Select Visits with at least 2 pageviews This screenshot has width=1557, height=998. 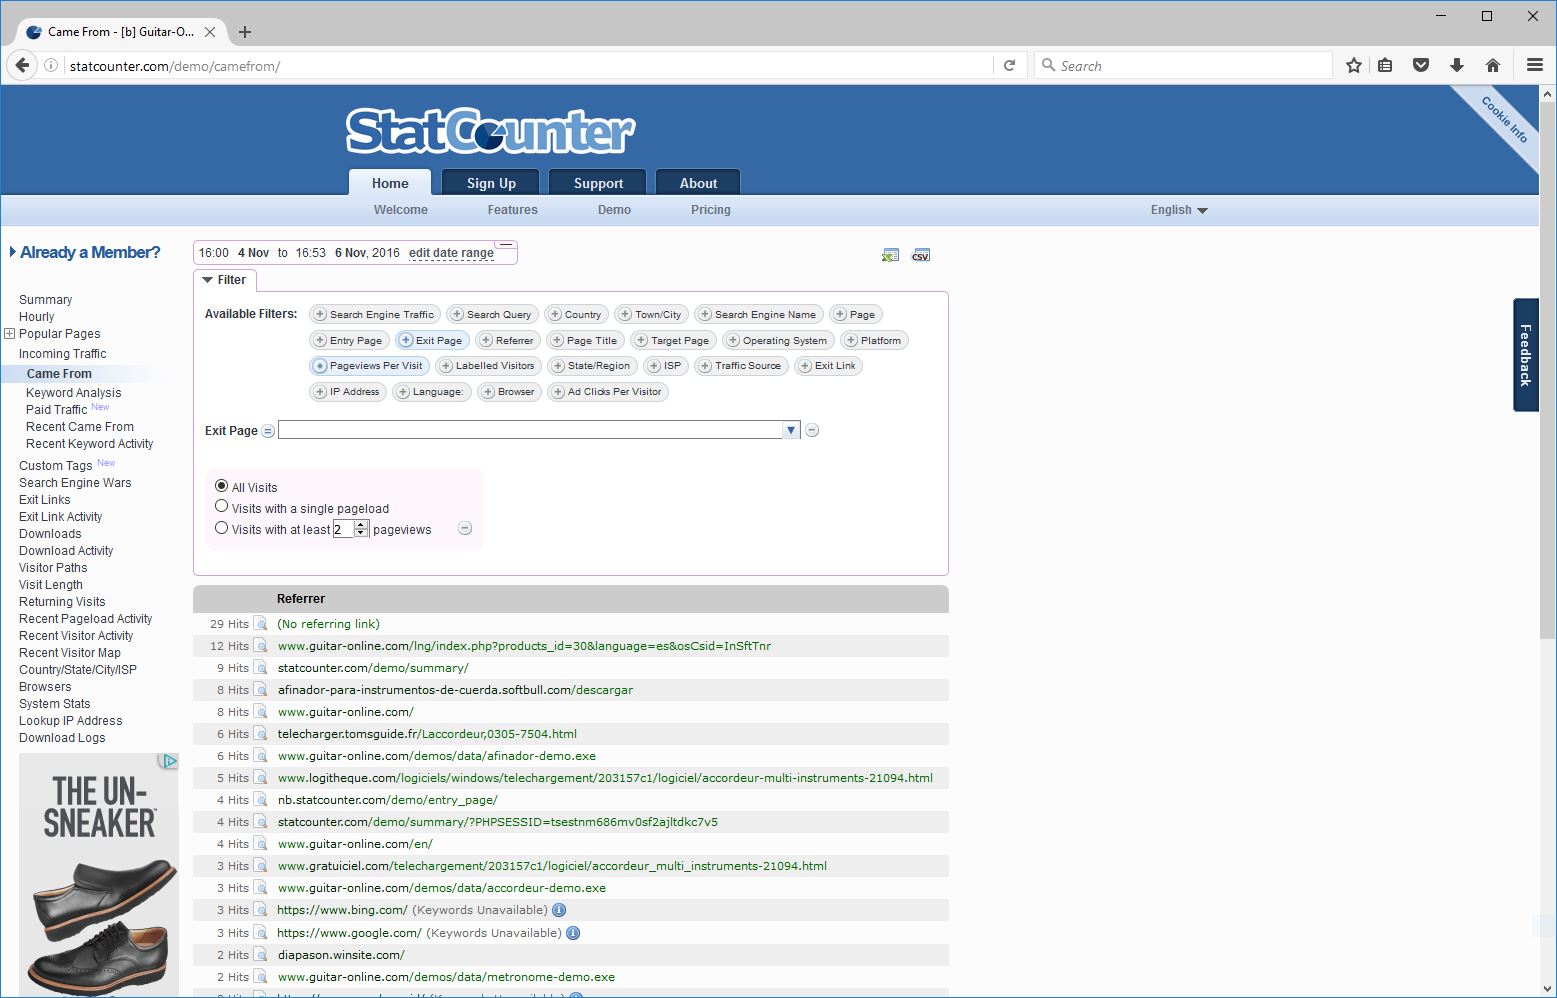(x=222, y=527)
